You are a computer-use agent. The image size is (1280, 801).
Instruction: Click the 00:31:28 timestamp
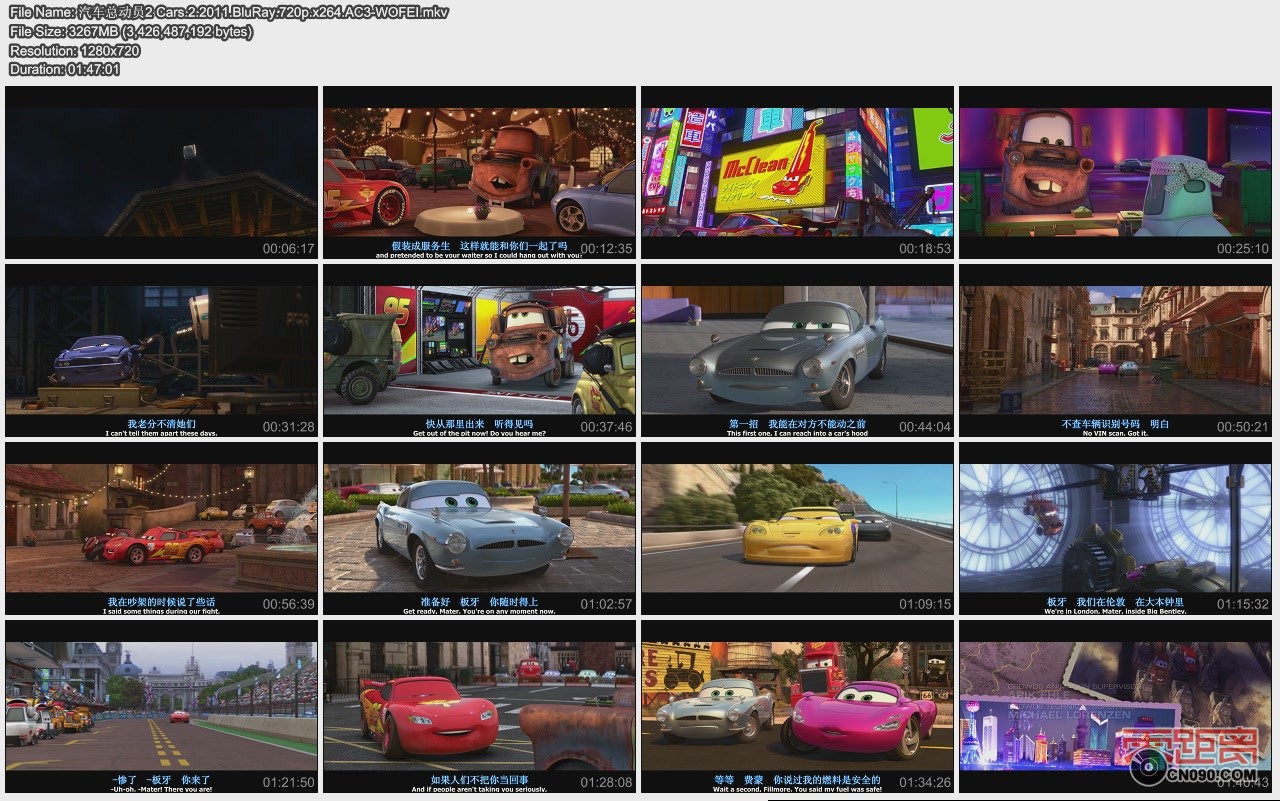click(289, 427)
